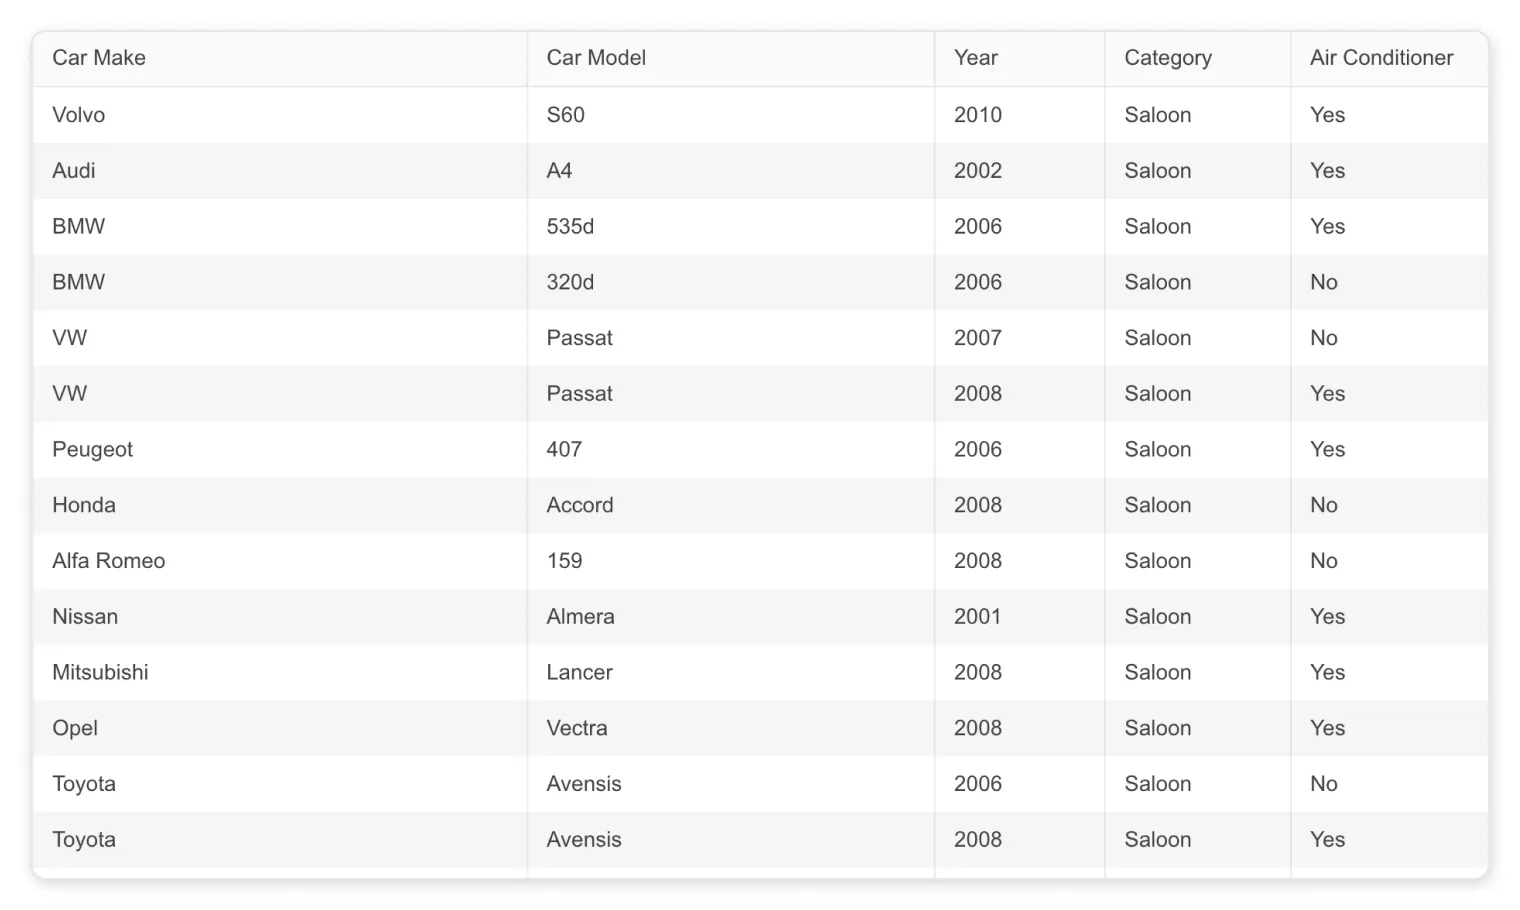This screenshot has height=910, width=1520.
Task: Select the Almera model cell
Action: [730, 617]
